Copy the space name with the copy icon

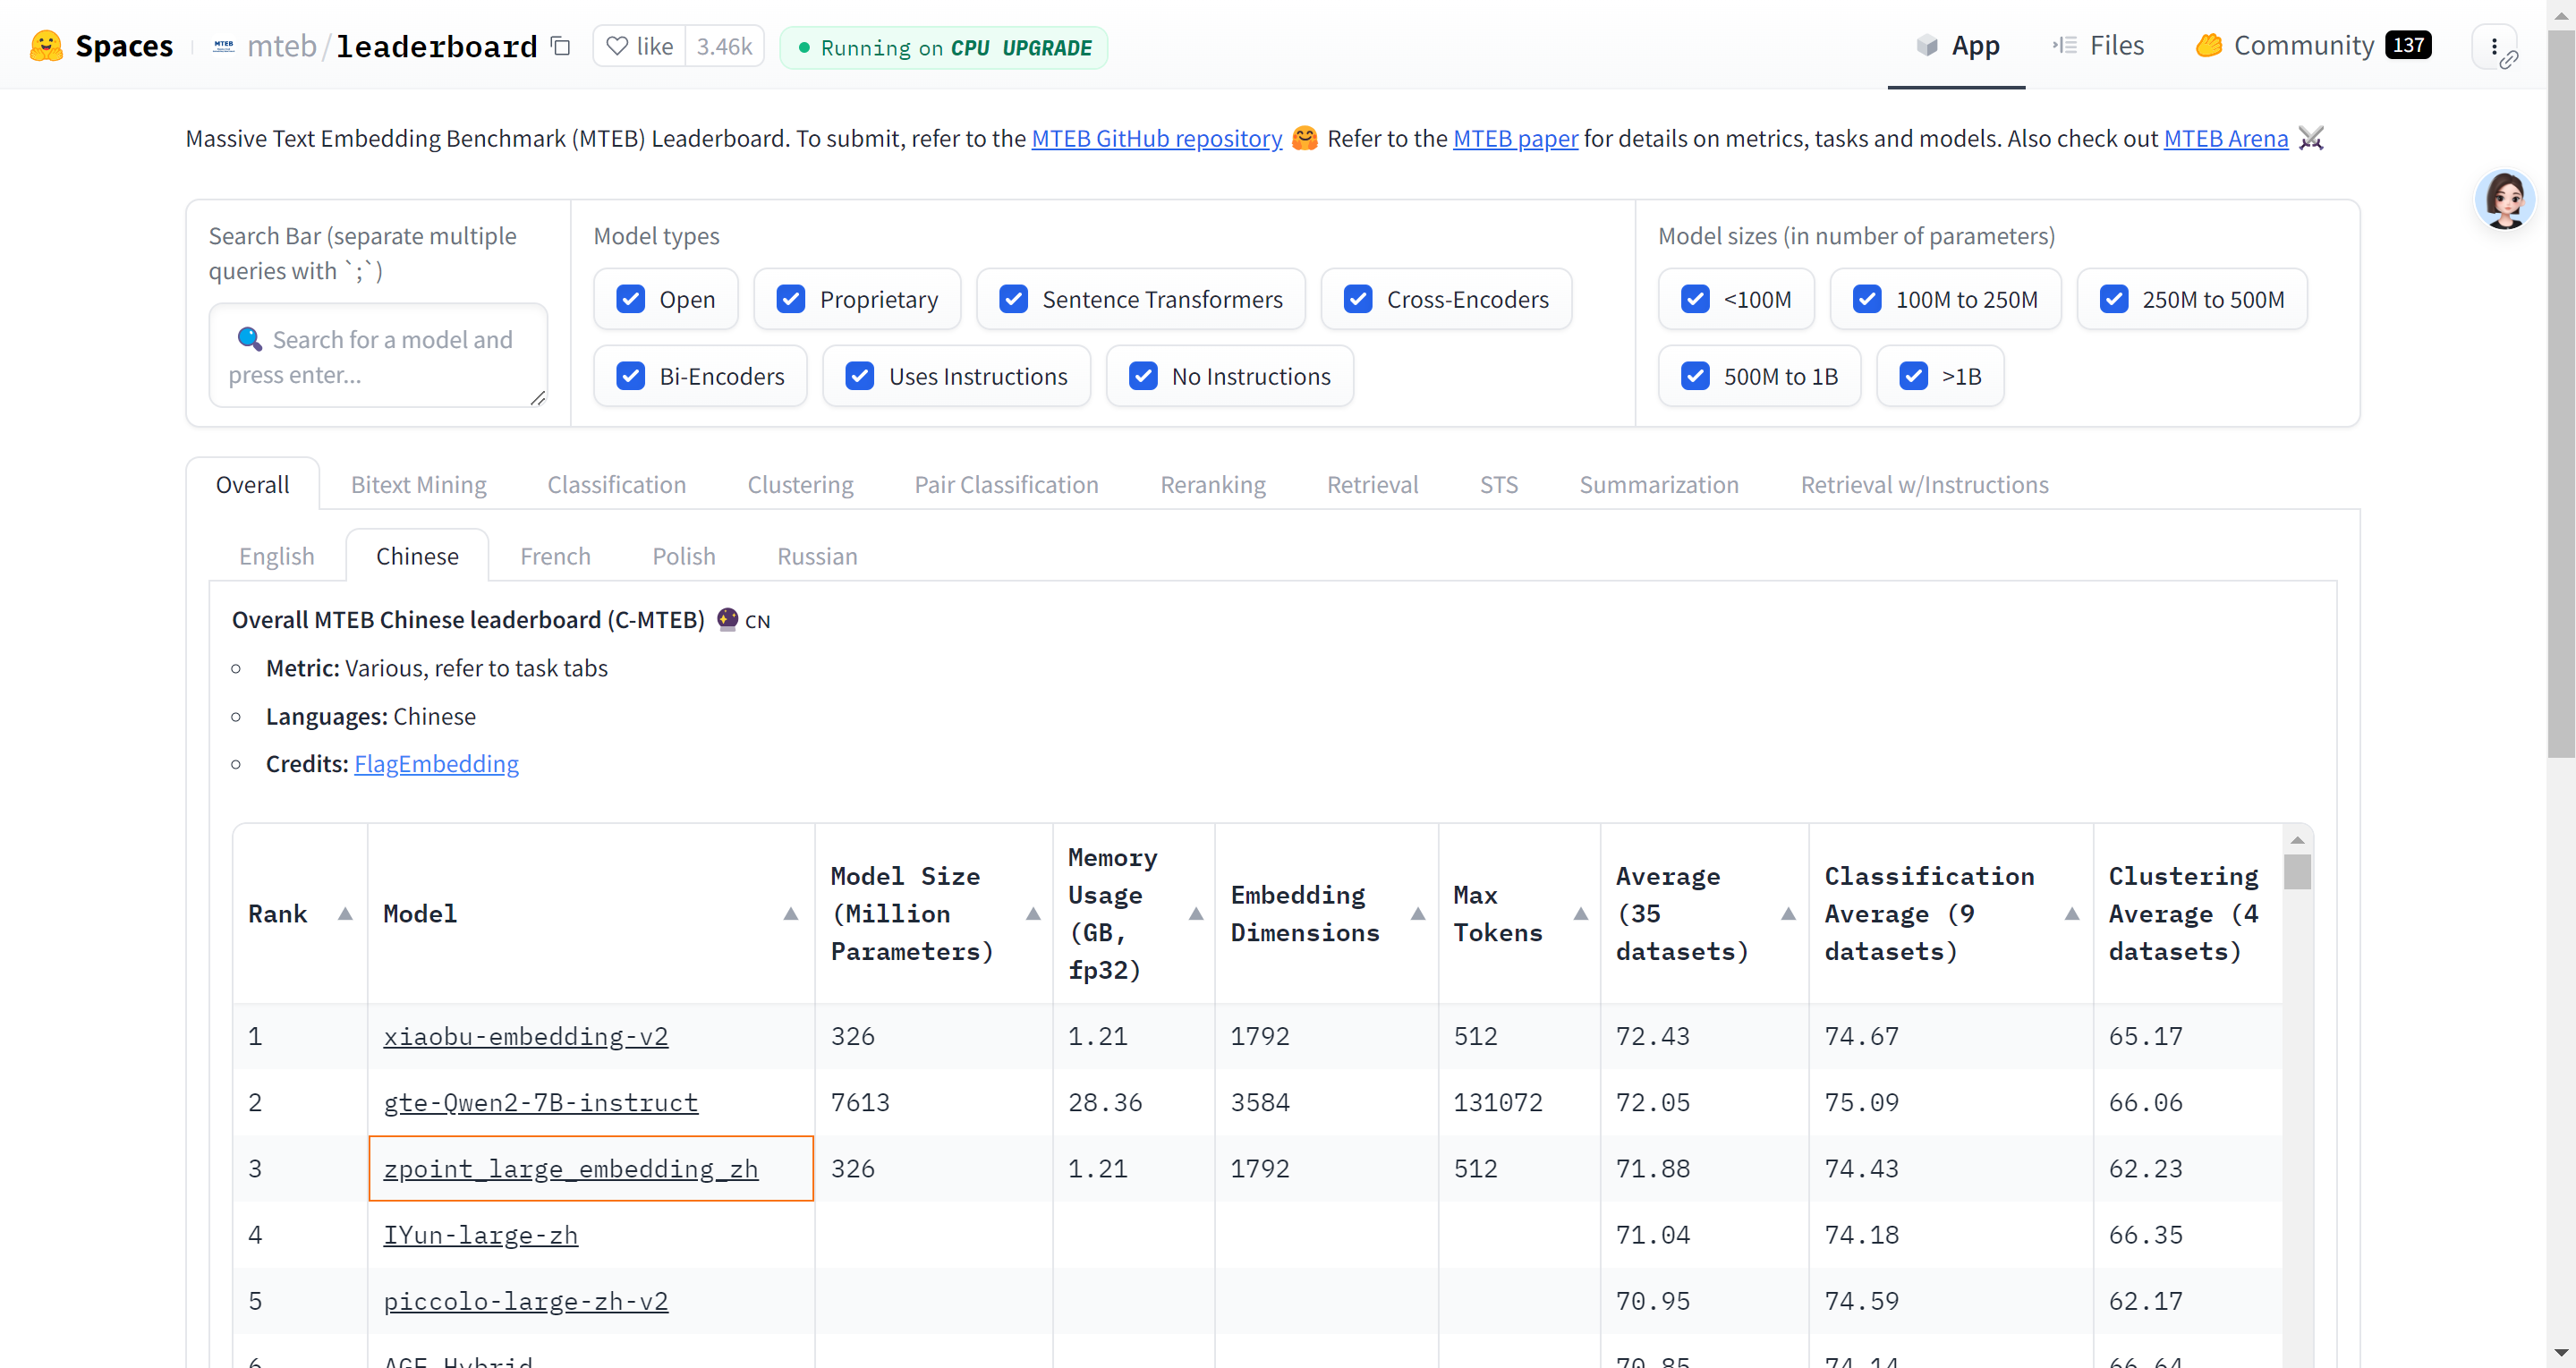(x=561, y=46)
